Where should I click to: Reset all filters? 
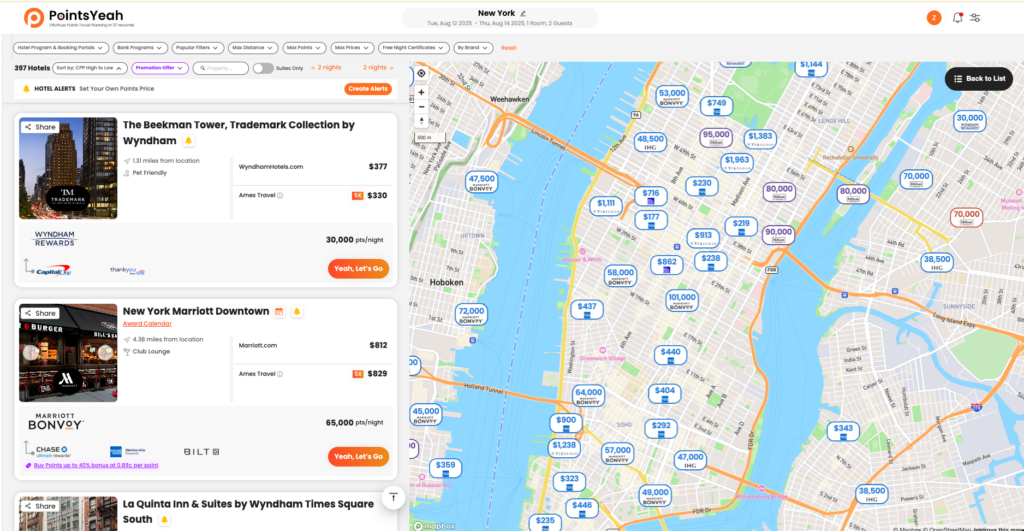(x=508, y=48)
